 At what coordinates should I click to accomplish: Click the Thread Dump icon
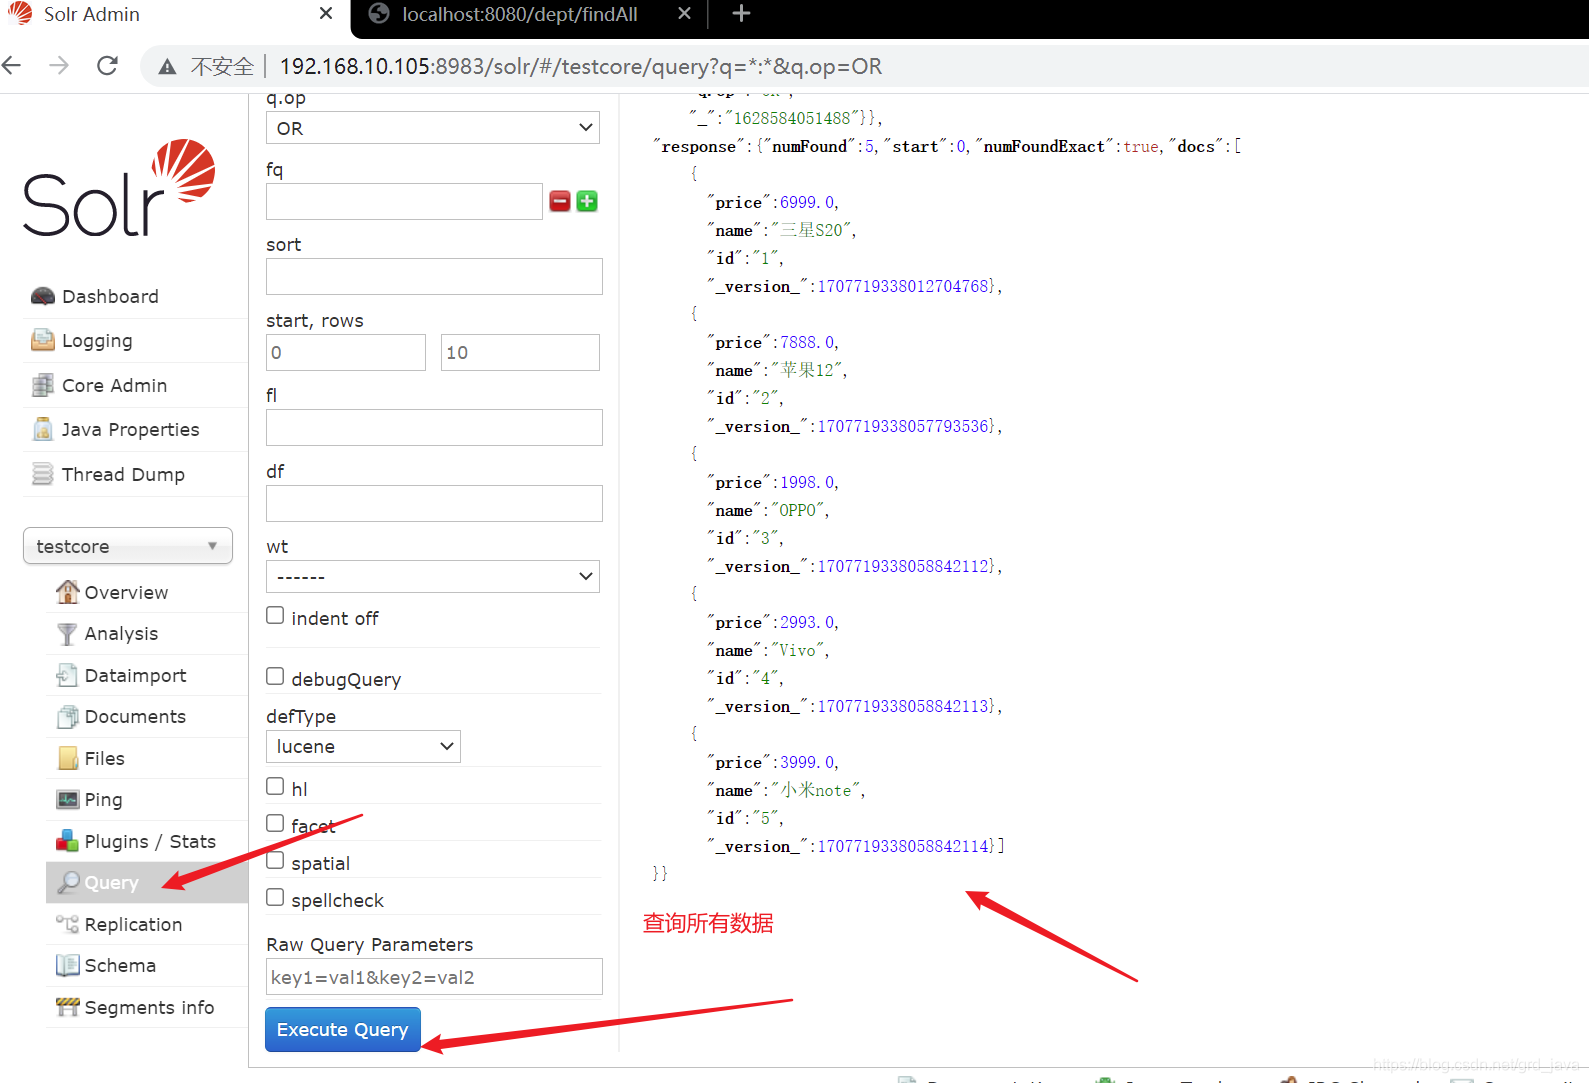click(43, 474)
